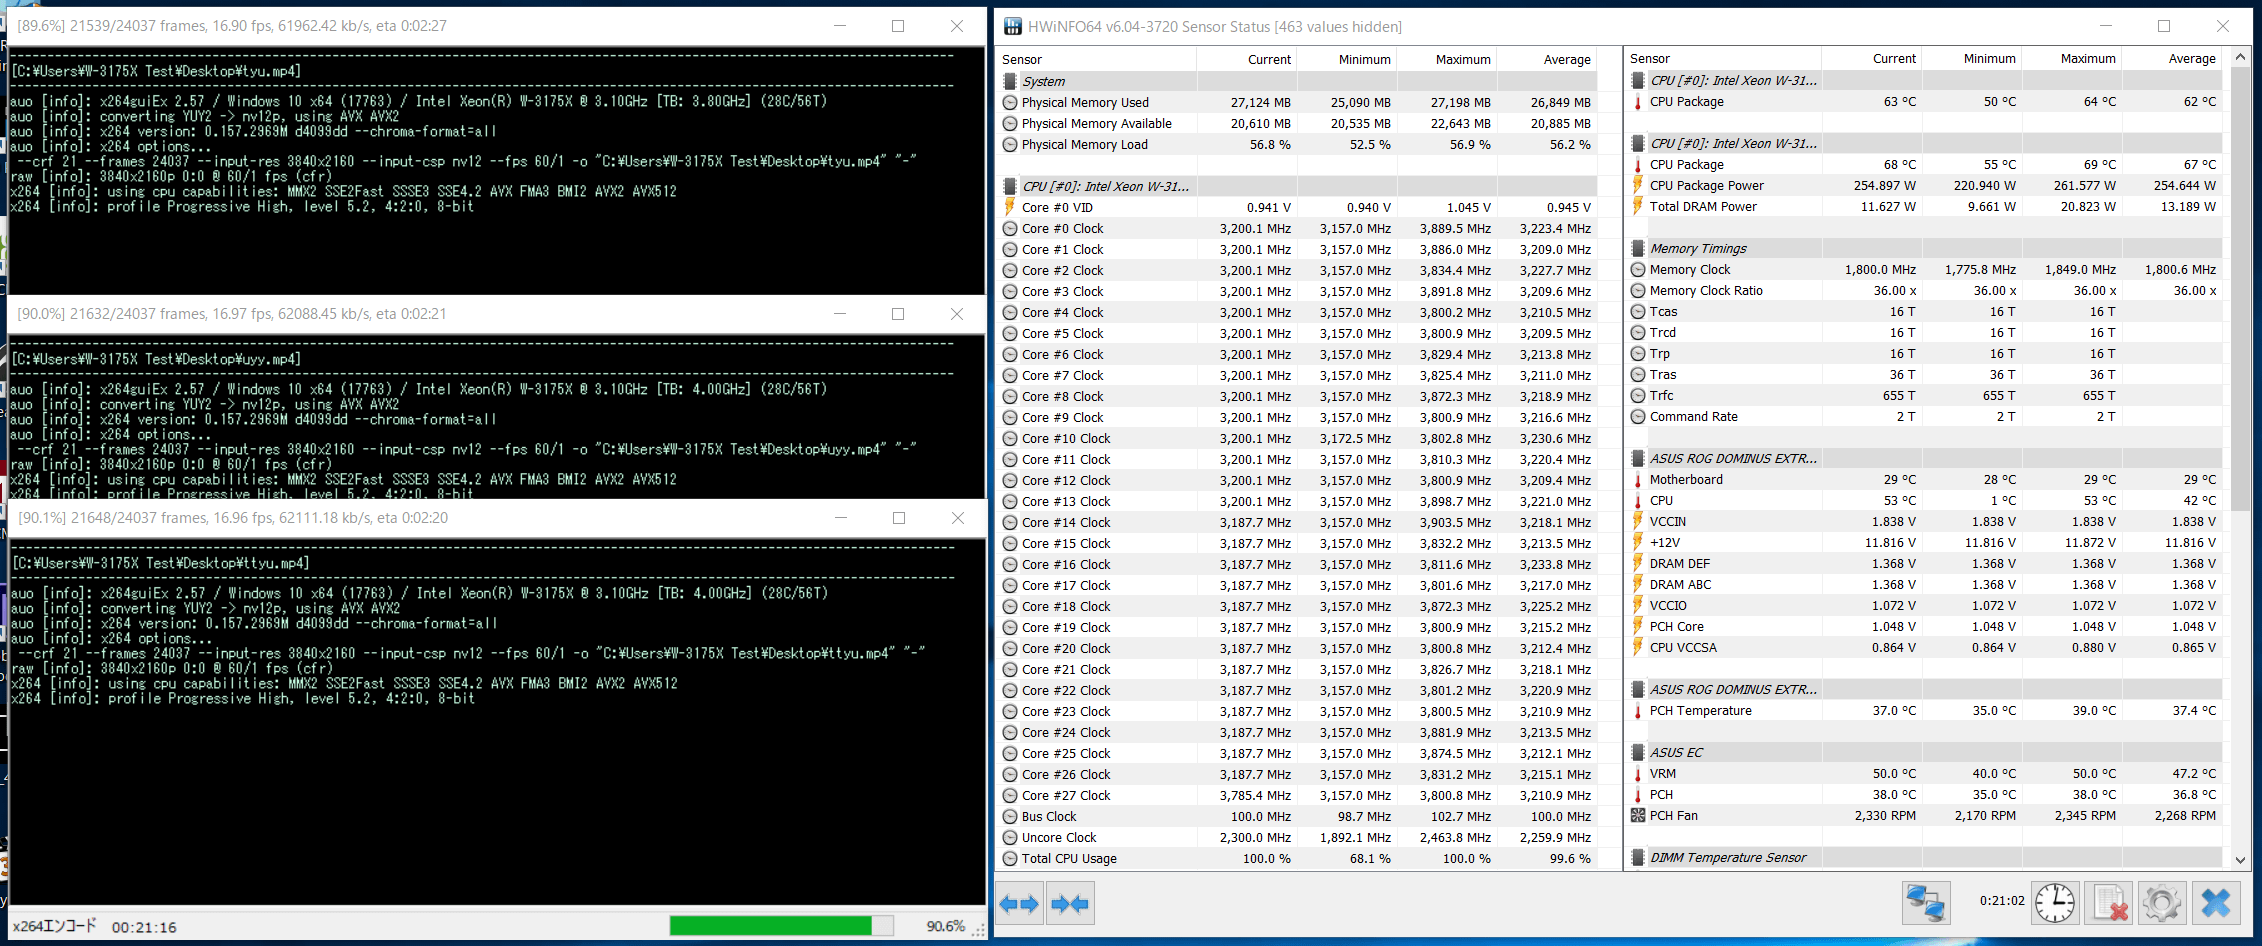Select the System group header row
Image resolution: width=2262 pixels, height=946 pixels.
click(1297, 81)
